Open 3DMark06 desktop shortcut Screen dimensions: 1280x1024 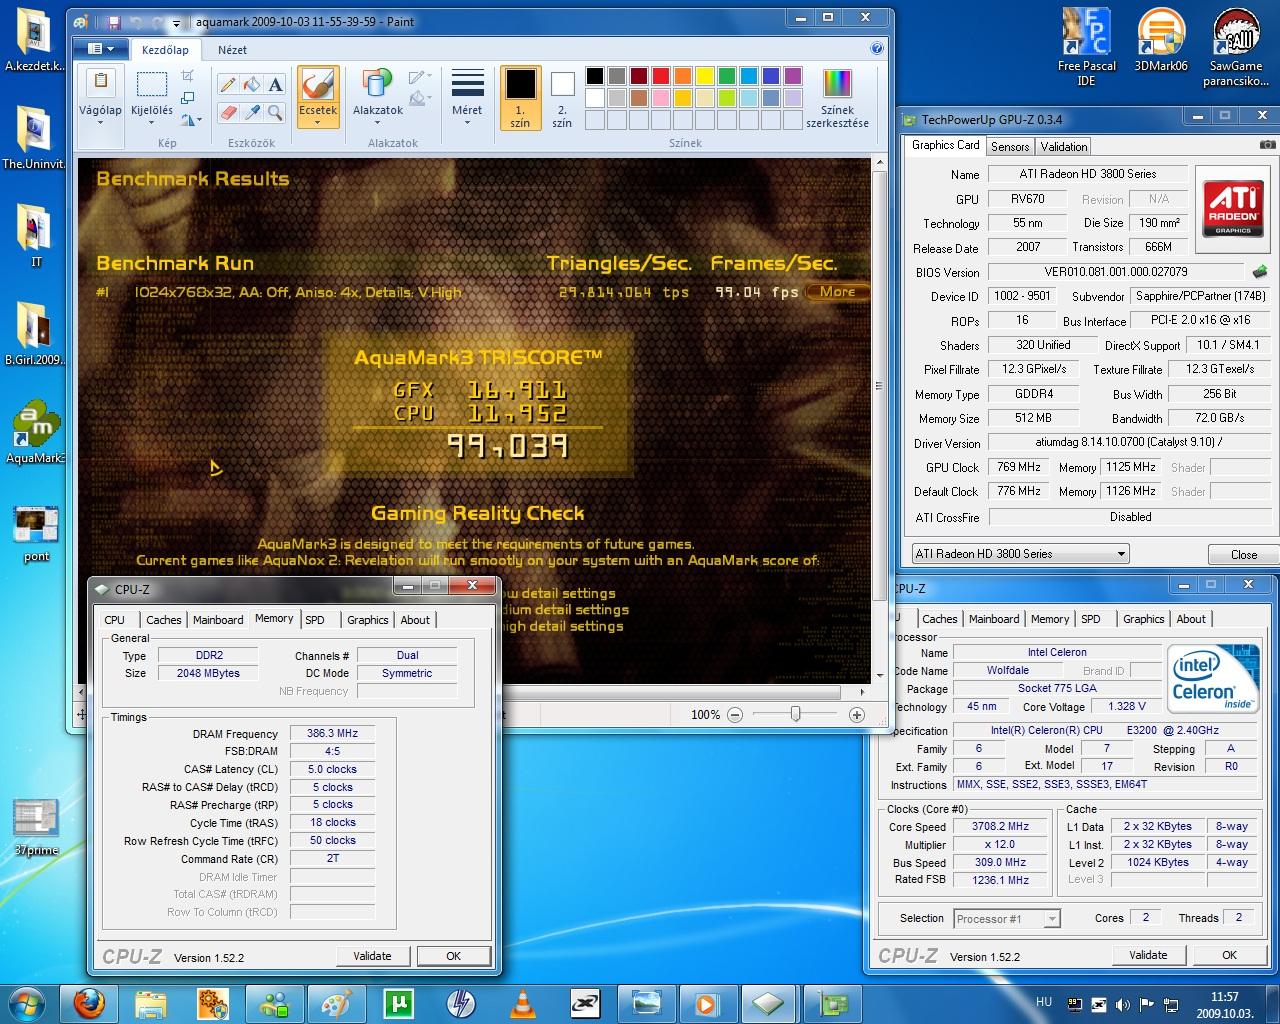tap(1161, 42)
